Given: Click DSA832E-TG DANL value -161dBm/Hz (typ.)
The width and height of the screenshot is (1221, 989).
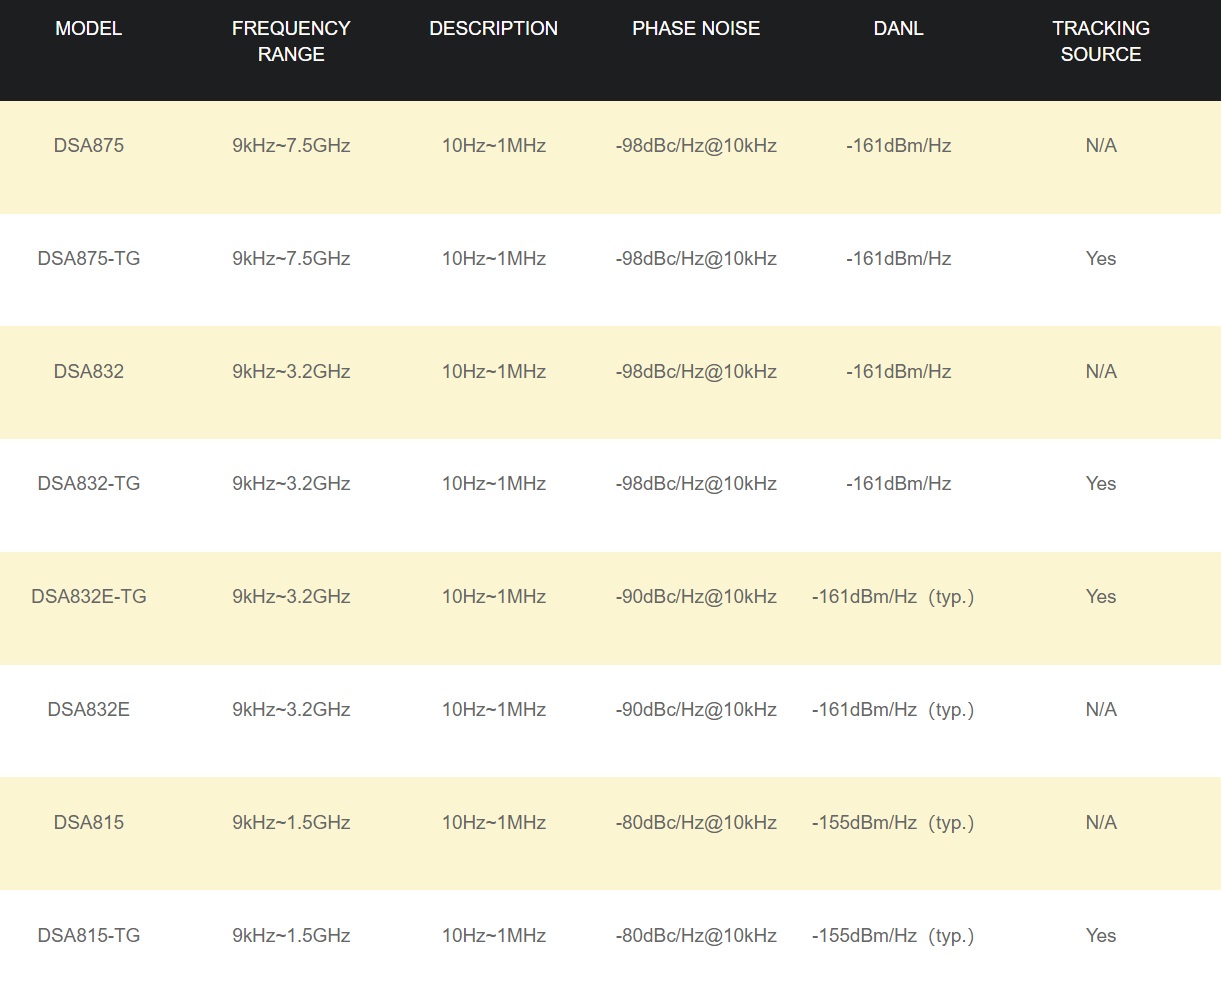Looking at the screenshot, I should pos(893,597).
